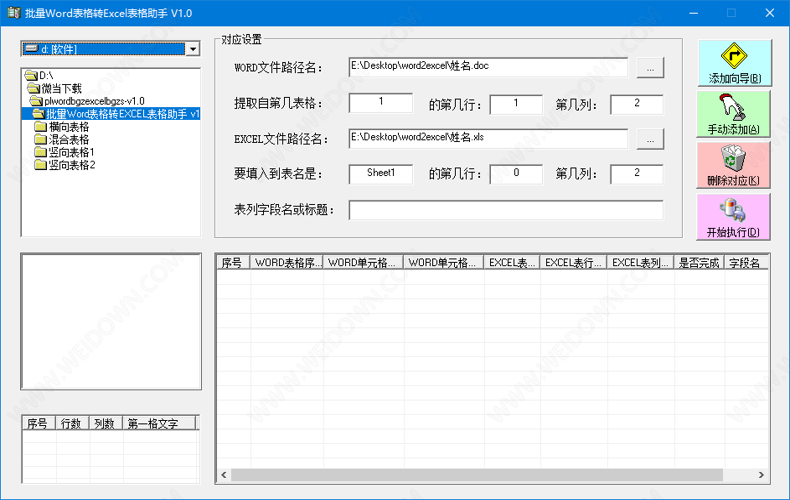Click the 序号 header in small table
Image resolution: width=790 pixels, height=500 pixels.
(x=39, y=423)
